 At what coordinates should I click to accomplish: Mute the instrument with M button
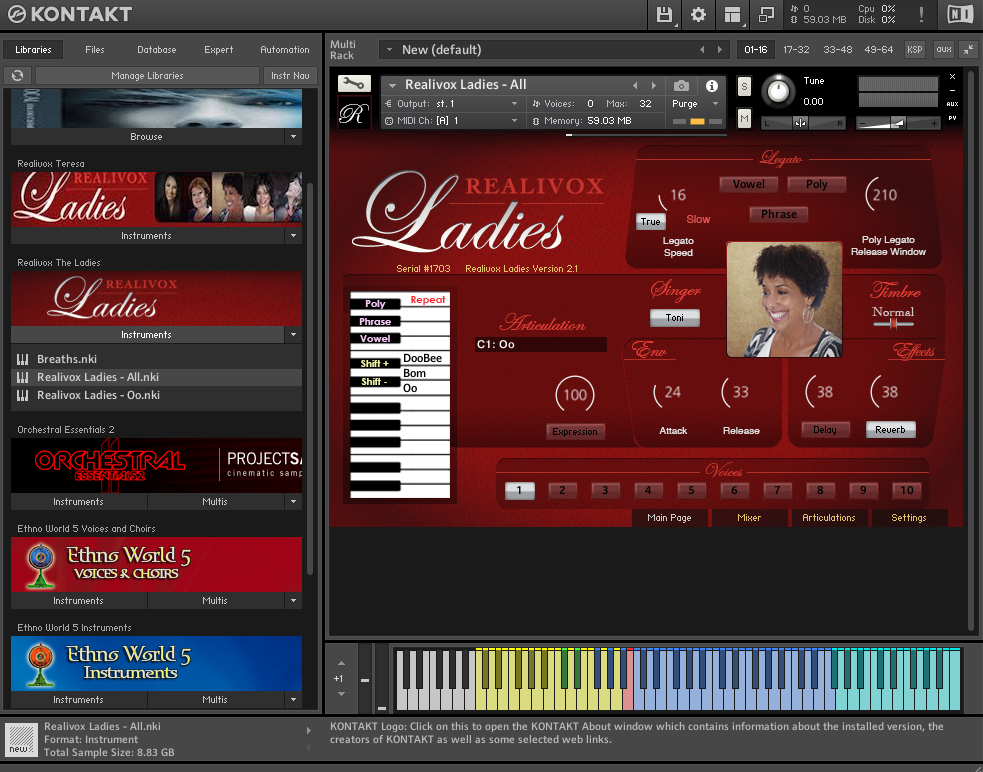[744, 118]
